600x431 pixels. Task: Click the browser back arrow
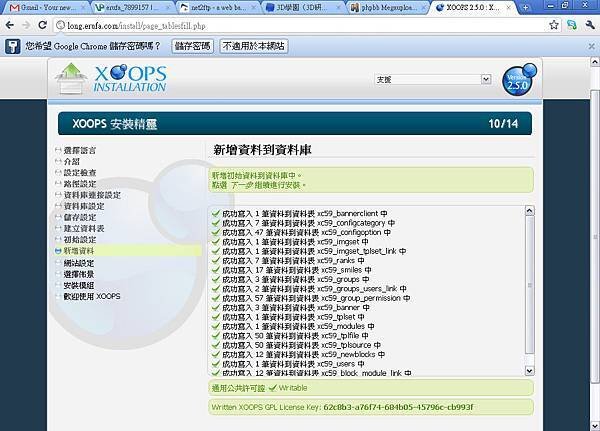tap(10, 25)
